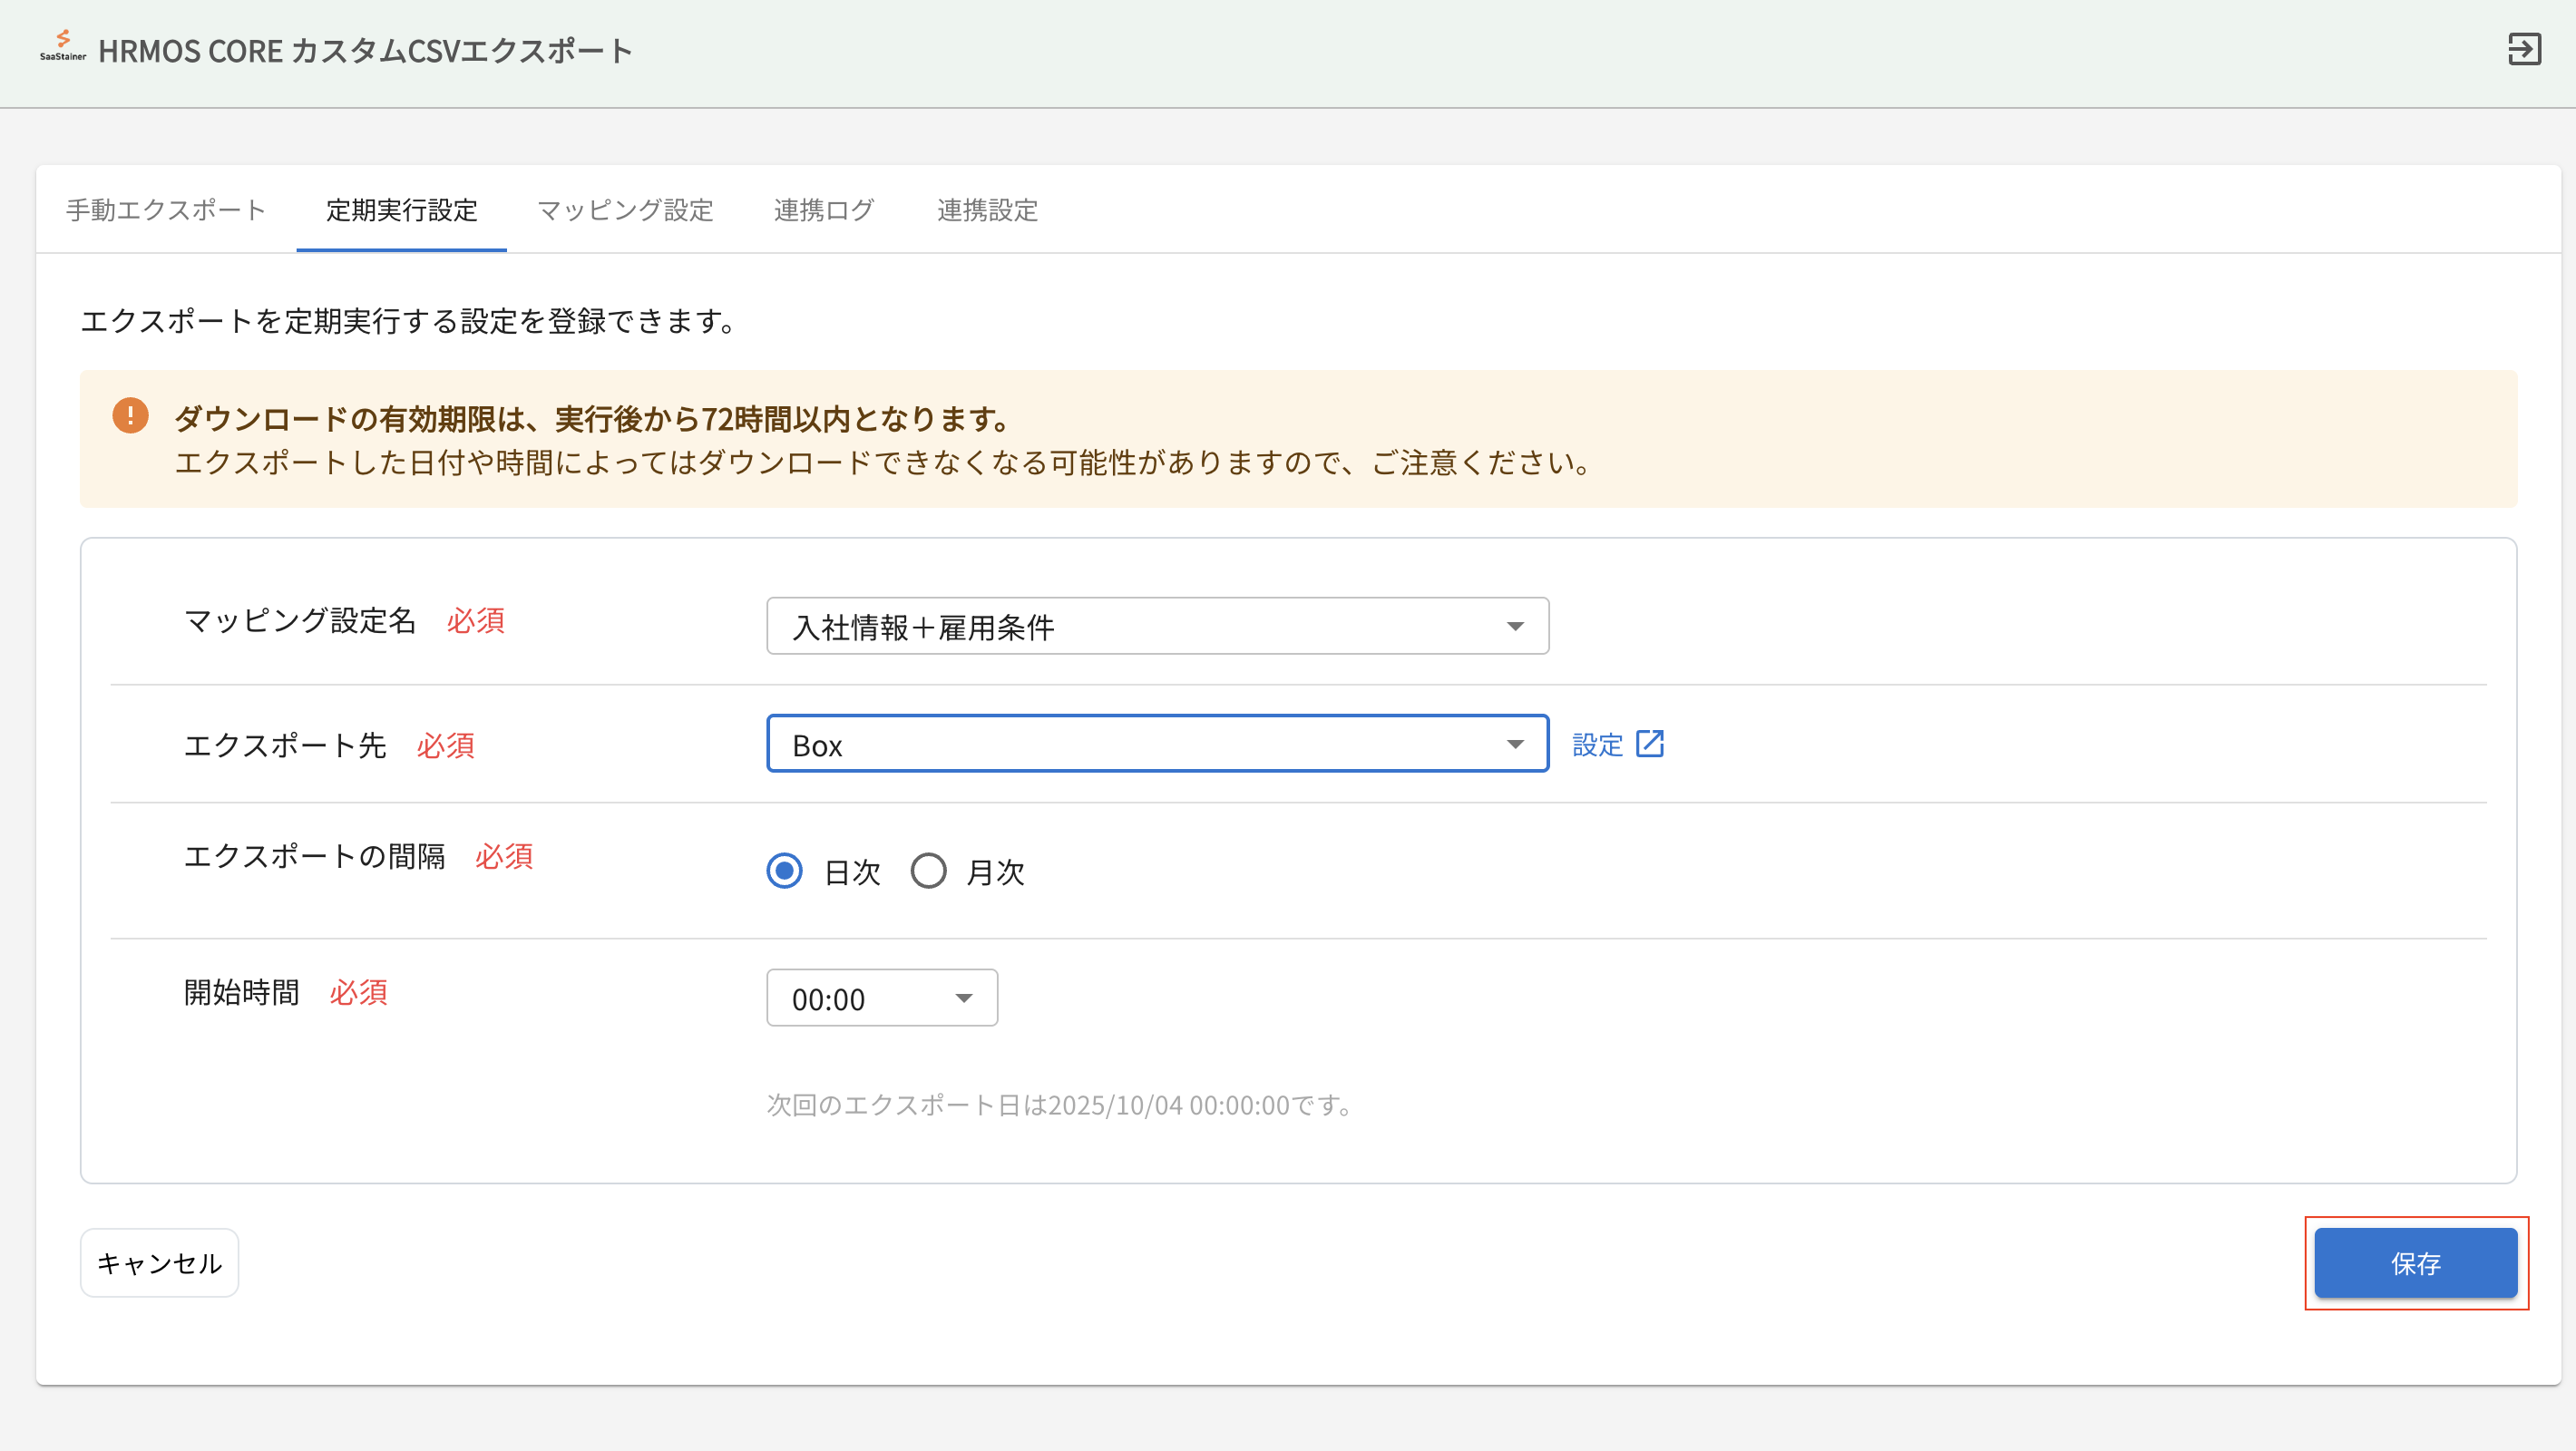Switch to the 手動エクスポート tab

[x=166, y=210]
